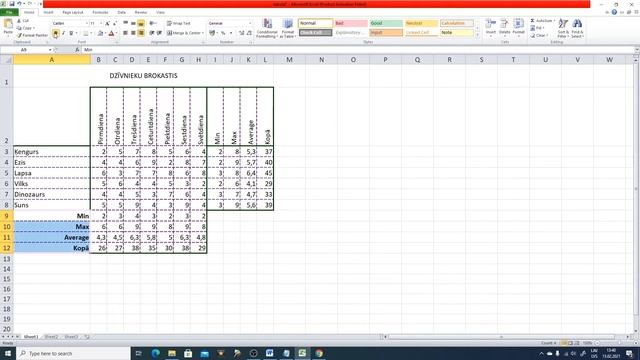Click the Orientation icon
Viewport: 640px width, 360px height.
(x=152, y=23)
